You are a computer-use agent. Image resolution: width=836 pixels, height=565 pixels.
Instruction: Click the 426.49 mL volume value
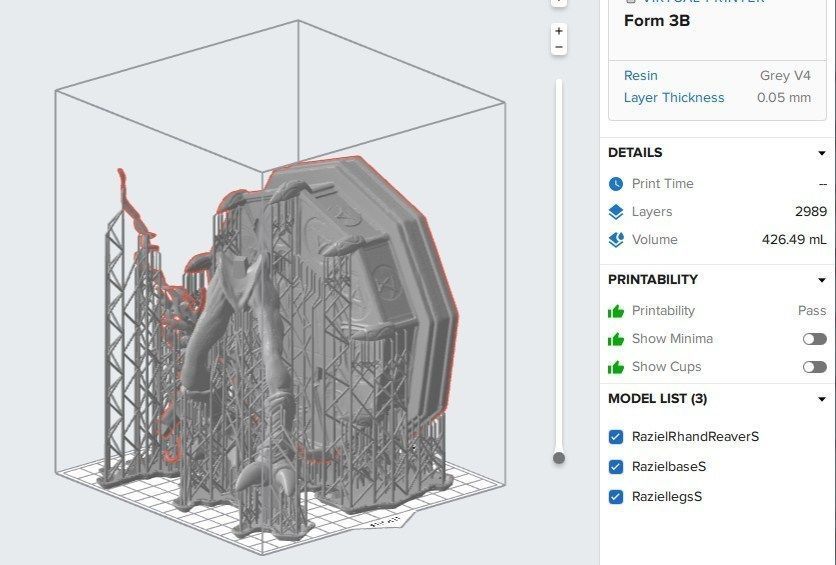(794, 240)
